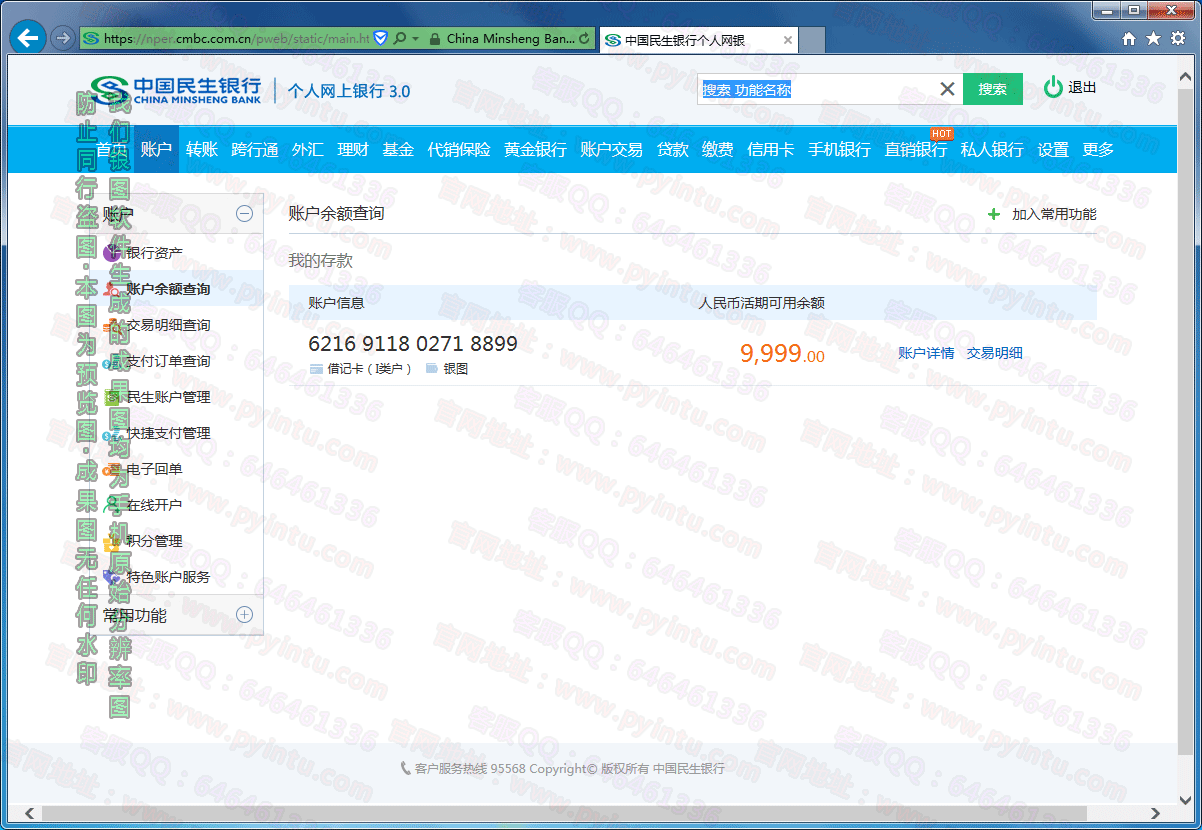Click the browser forward arrow button
1202x830 pixels.
click(63, 39)
